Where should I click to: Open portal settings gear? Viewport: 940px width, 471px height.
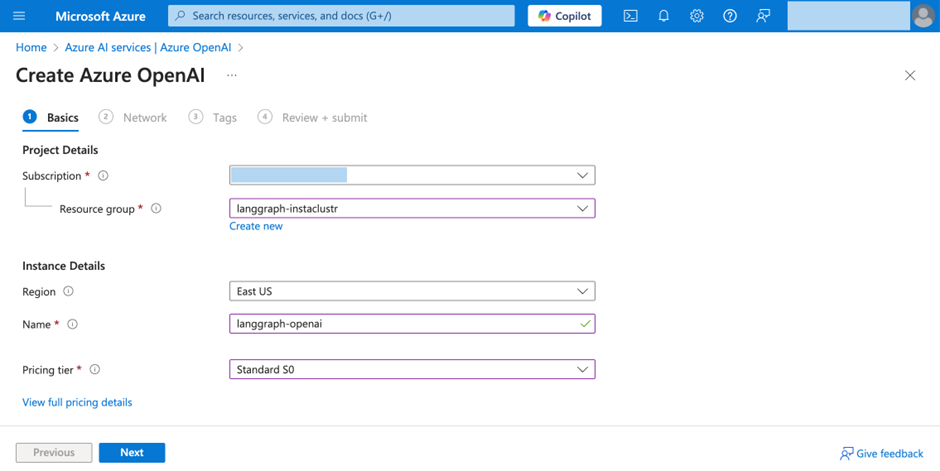697,16
